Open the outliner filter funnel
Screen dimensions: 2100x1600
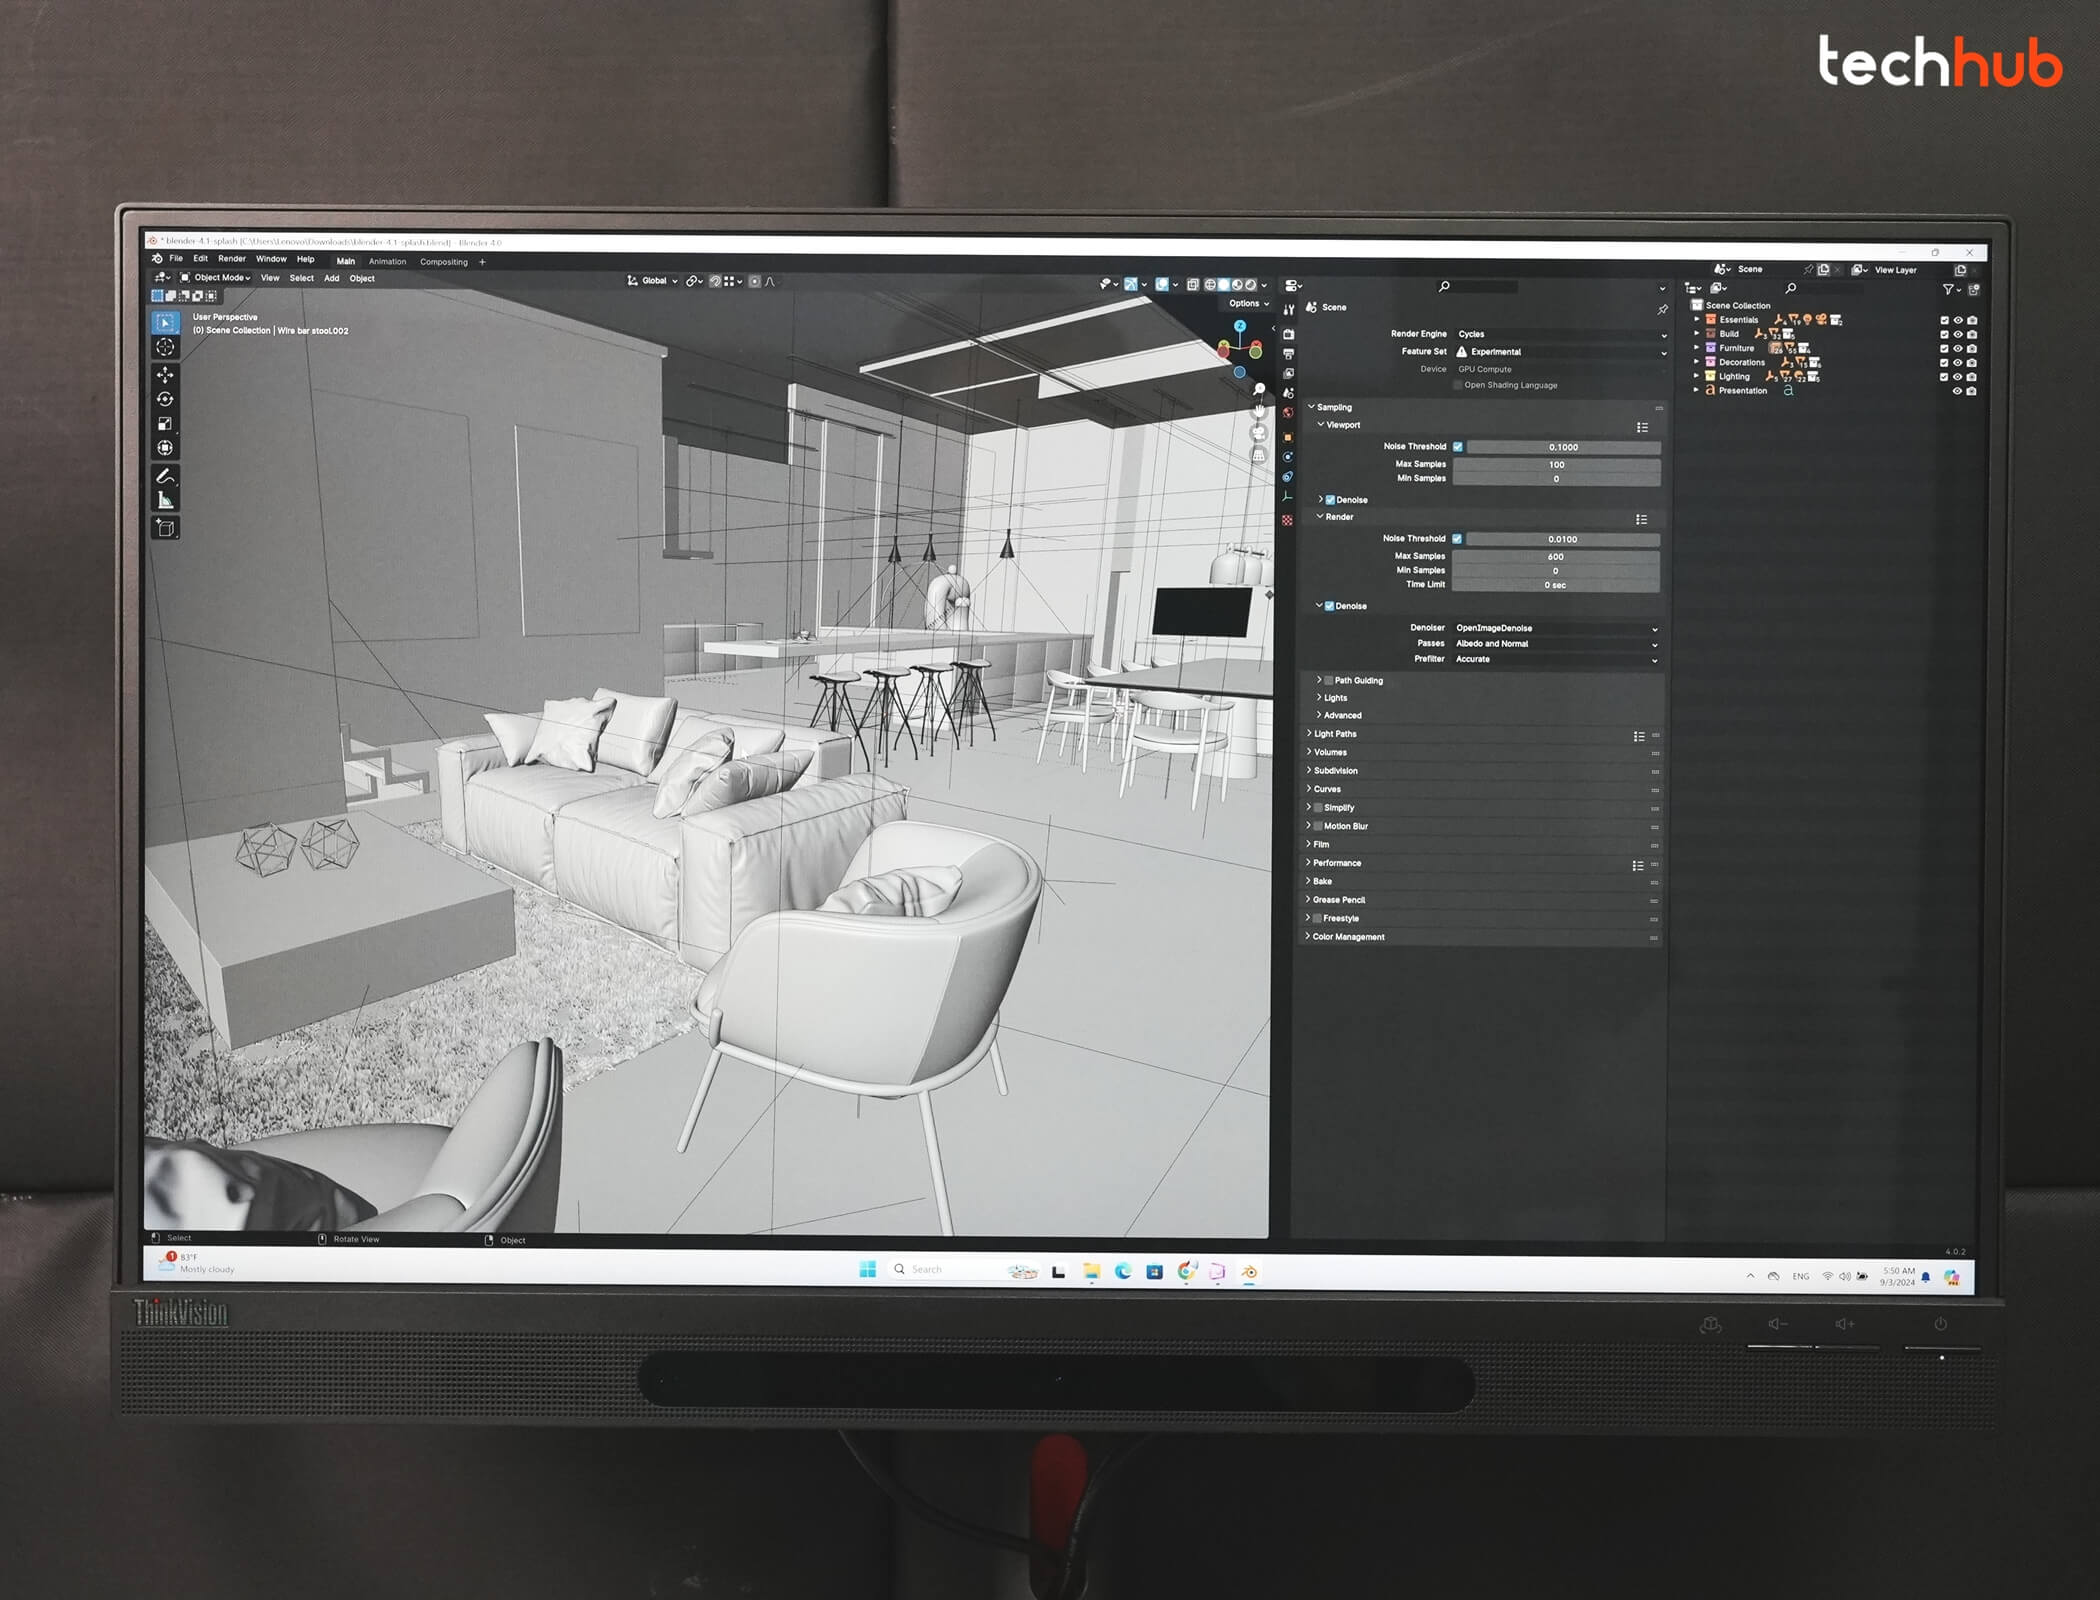point(1949,290)
